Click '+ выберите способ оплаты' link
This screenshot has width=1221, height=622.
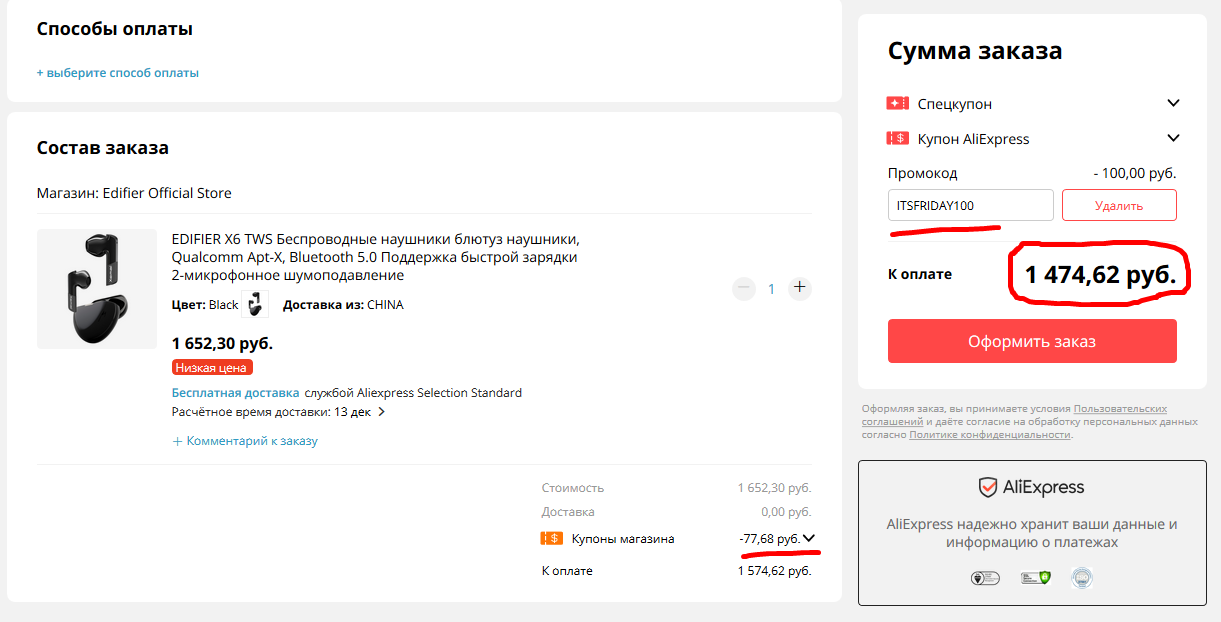(118, 73)
